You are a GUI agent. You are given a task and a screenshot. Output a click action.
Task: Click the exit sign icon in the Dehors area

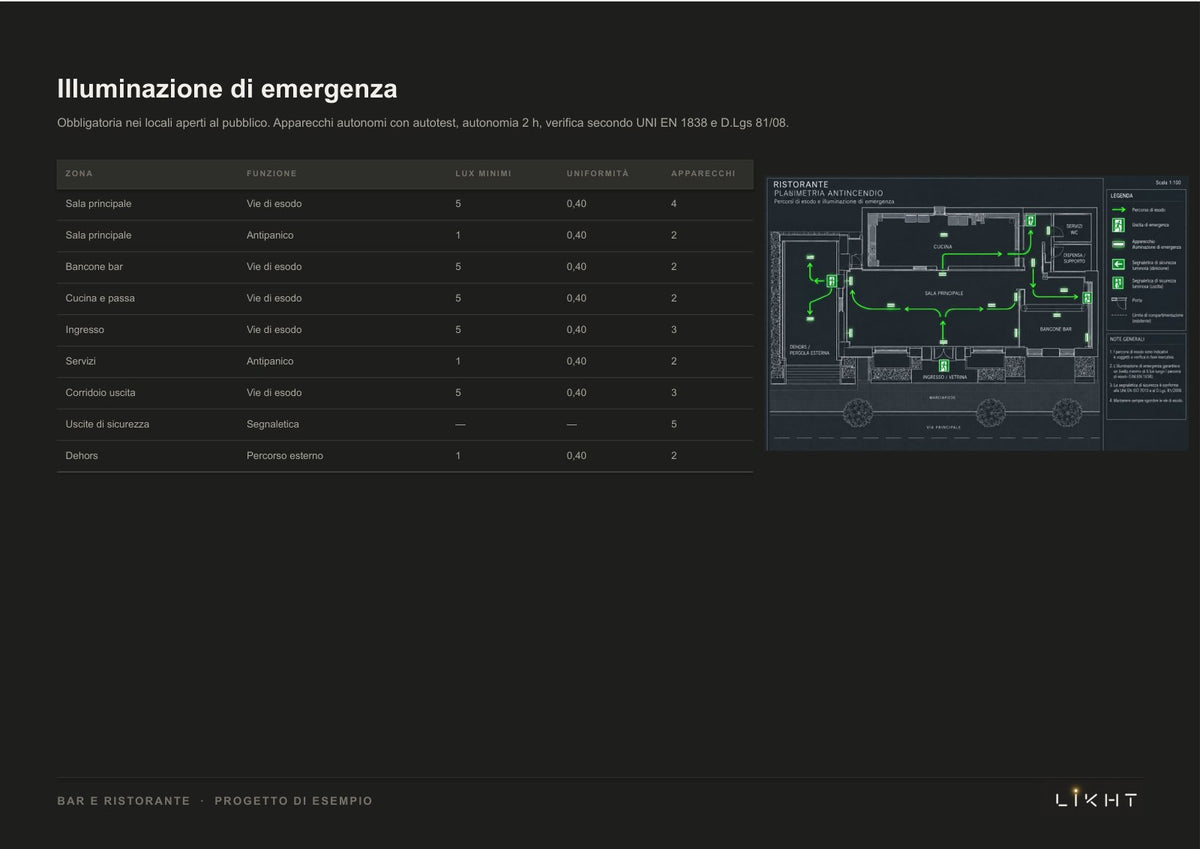pyautogui.click(x=831, y=281)
